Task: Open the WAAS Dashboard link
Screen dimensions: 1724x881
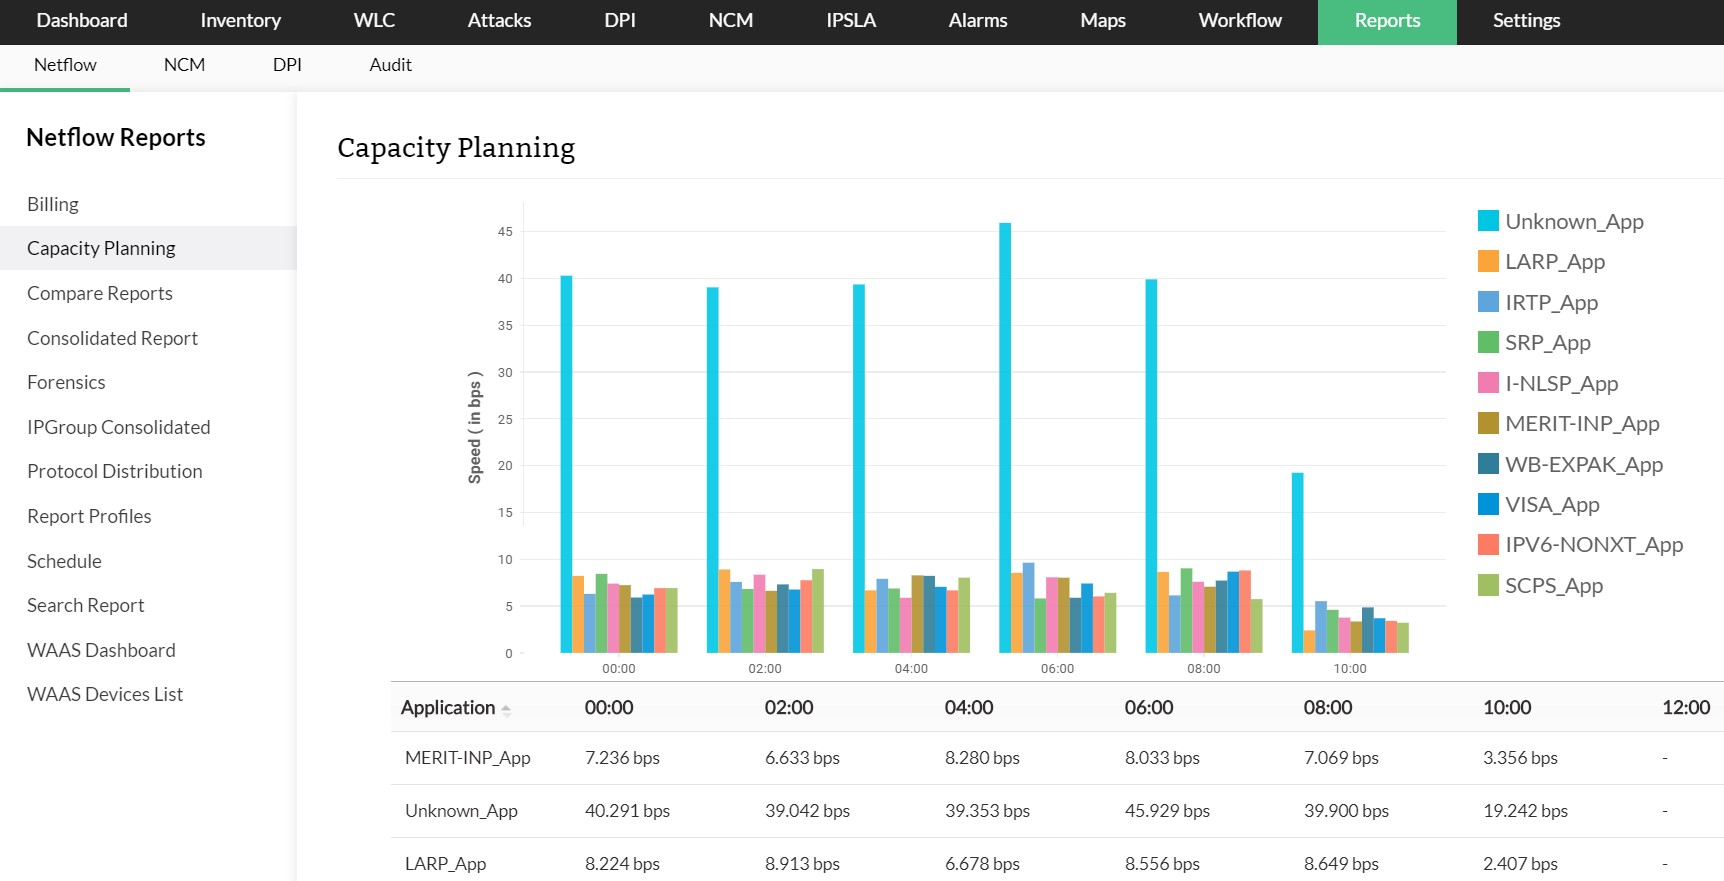Action: pos(101,650)
